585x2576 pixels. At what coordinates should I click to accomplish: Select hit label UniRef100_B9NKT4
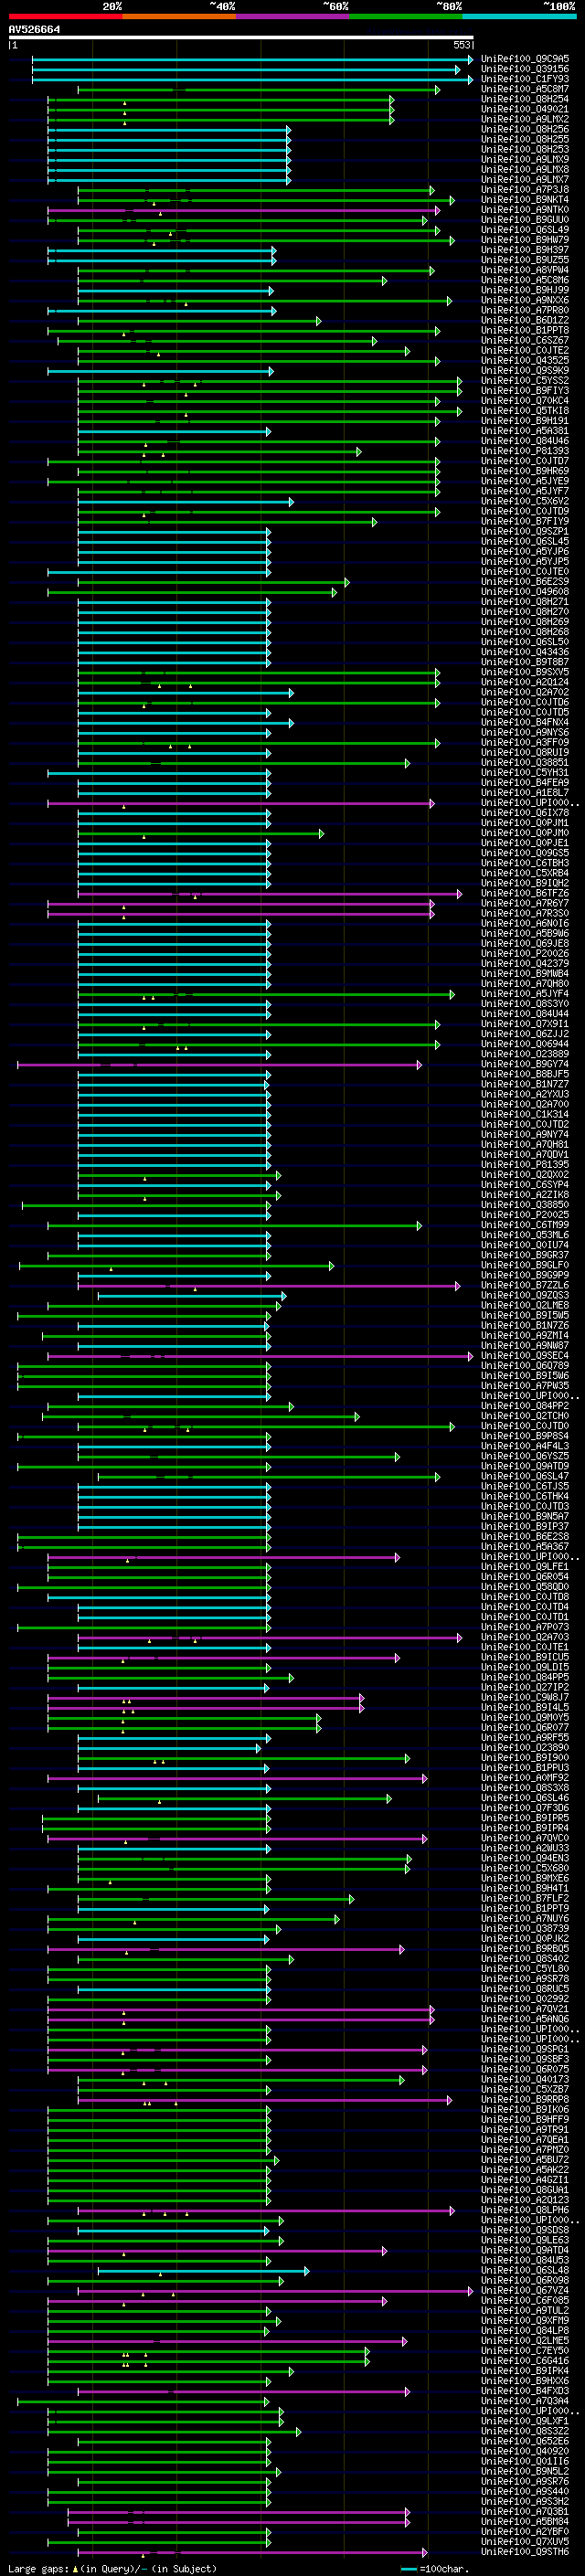click(525, 200)
